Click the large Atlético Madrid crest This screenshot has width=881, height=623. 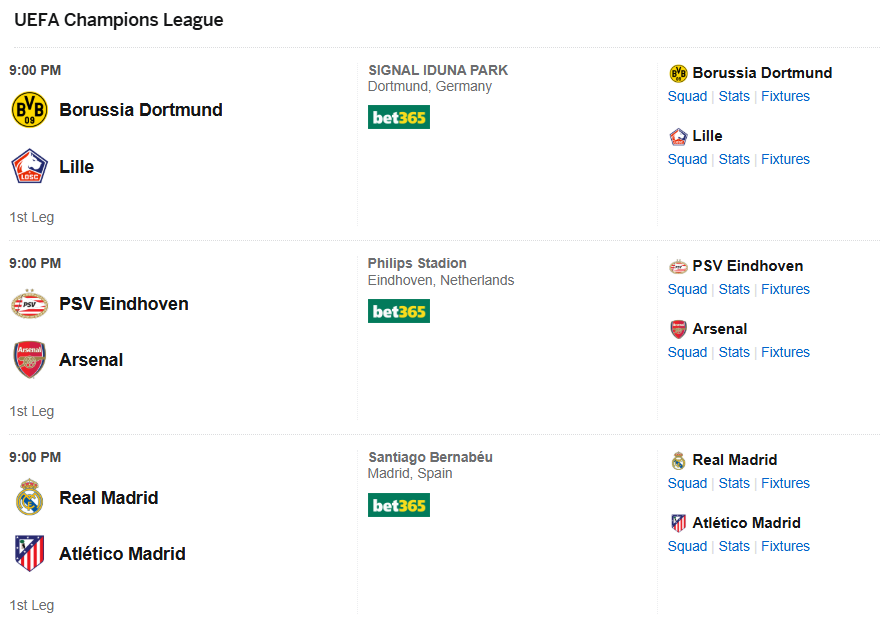click(x=29, y=553)
